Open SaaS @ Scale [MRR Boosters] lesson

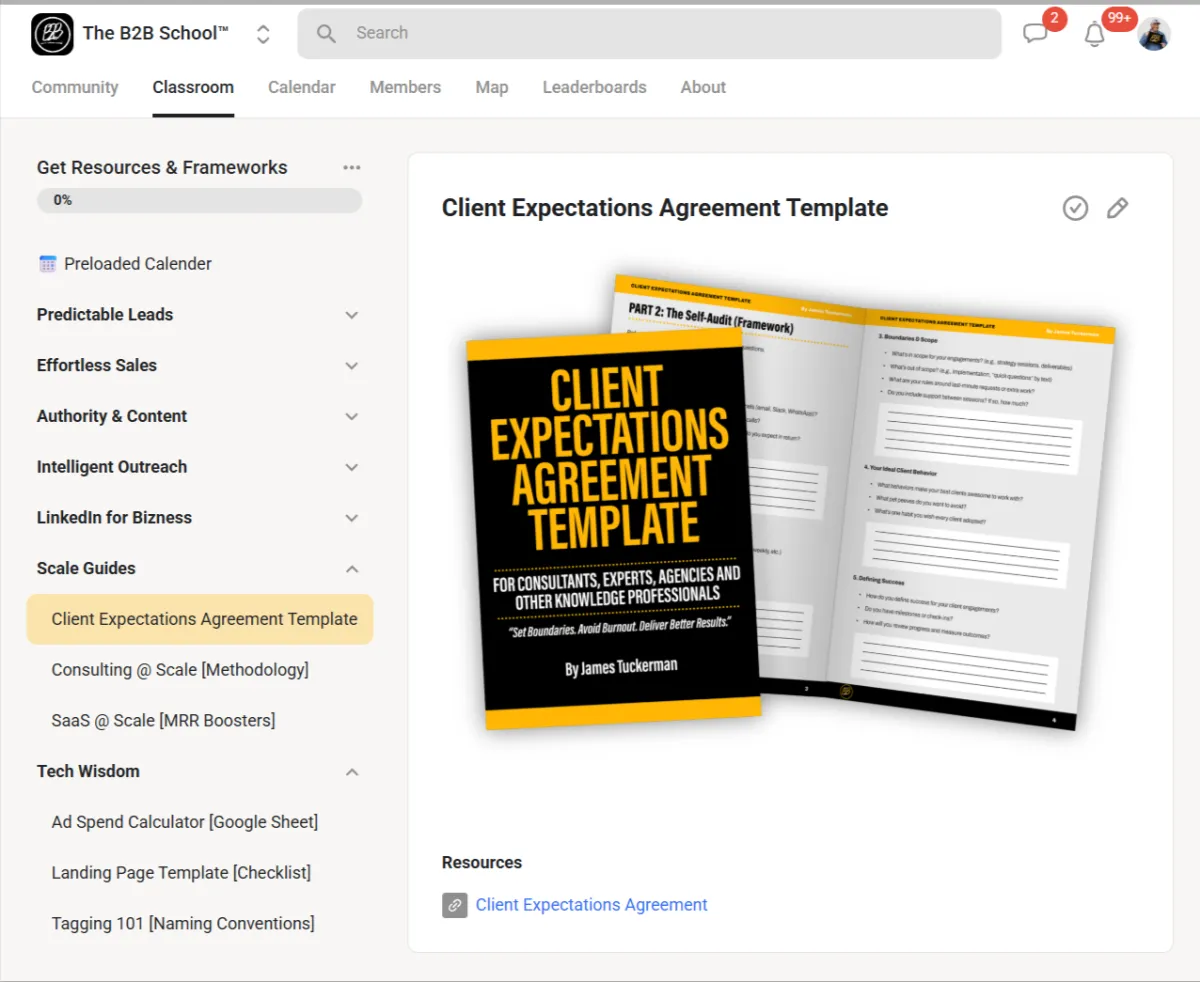163,721
